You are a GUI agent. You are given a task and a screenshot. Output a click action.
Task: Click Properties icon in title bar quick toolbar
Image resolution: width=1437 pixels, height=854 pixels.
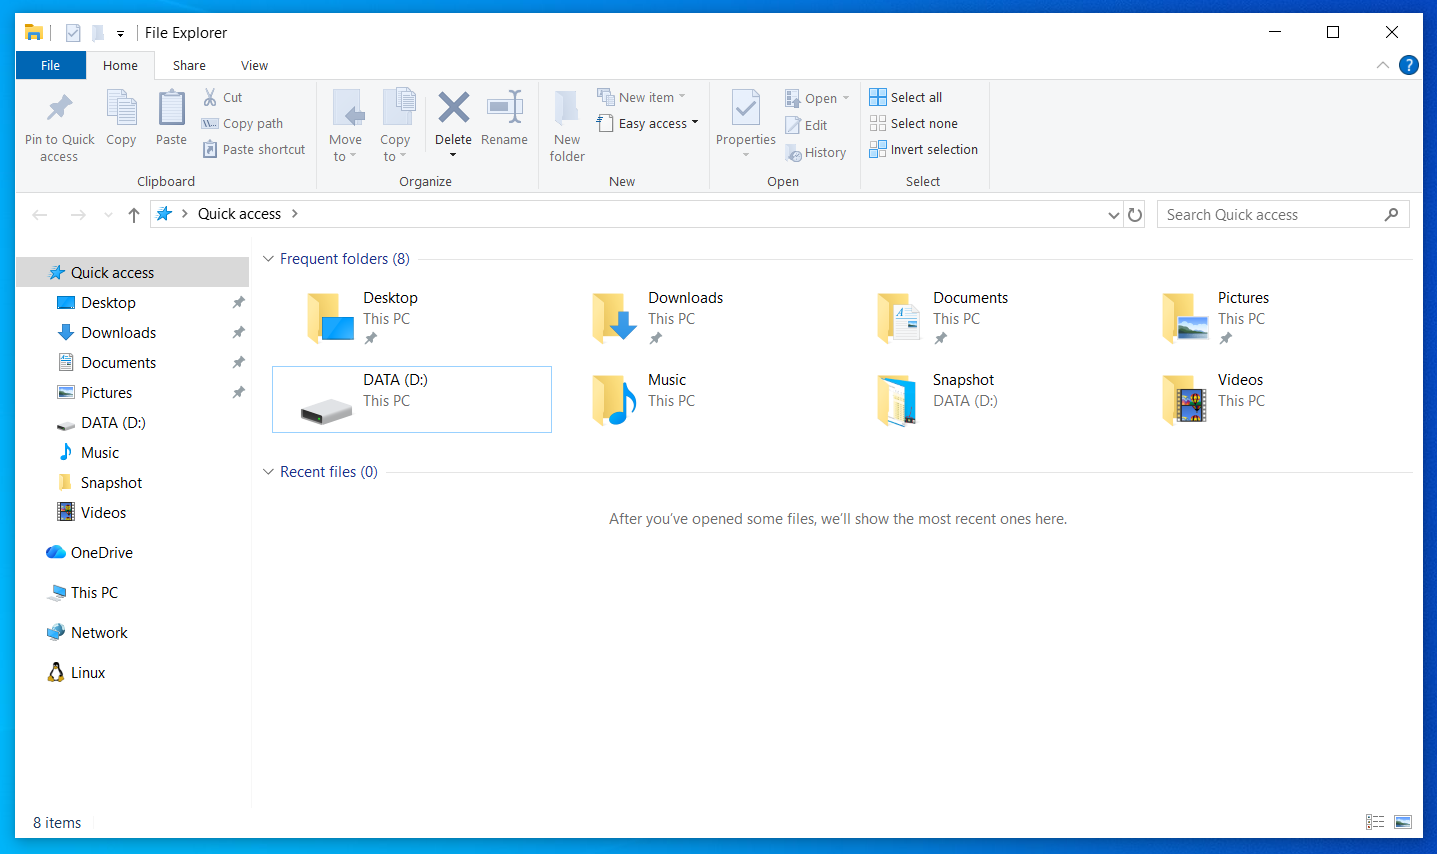[x=73, y=33]
